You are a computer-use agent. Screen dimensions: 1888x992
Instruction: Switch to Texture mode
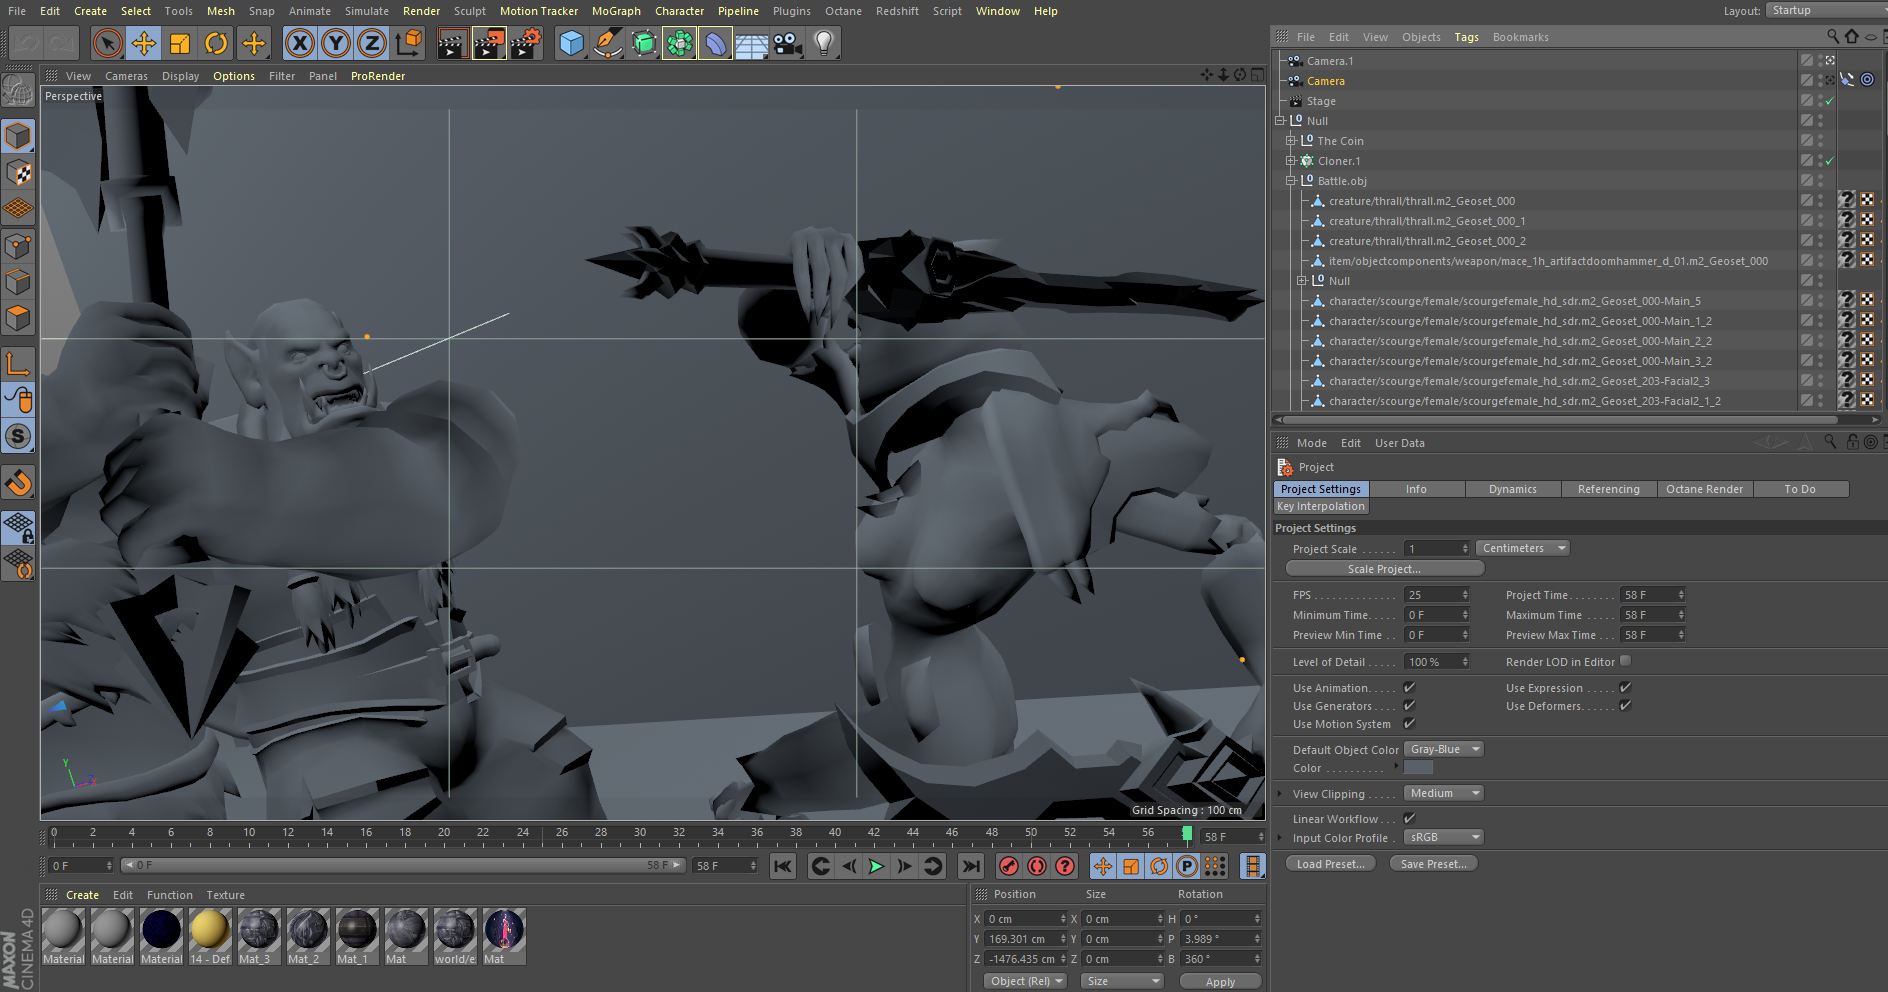click(x=18, y=173)
